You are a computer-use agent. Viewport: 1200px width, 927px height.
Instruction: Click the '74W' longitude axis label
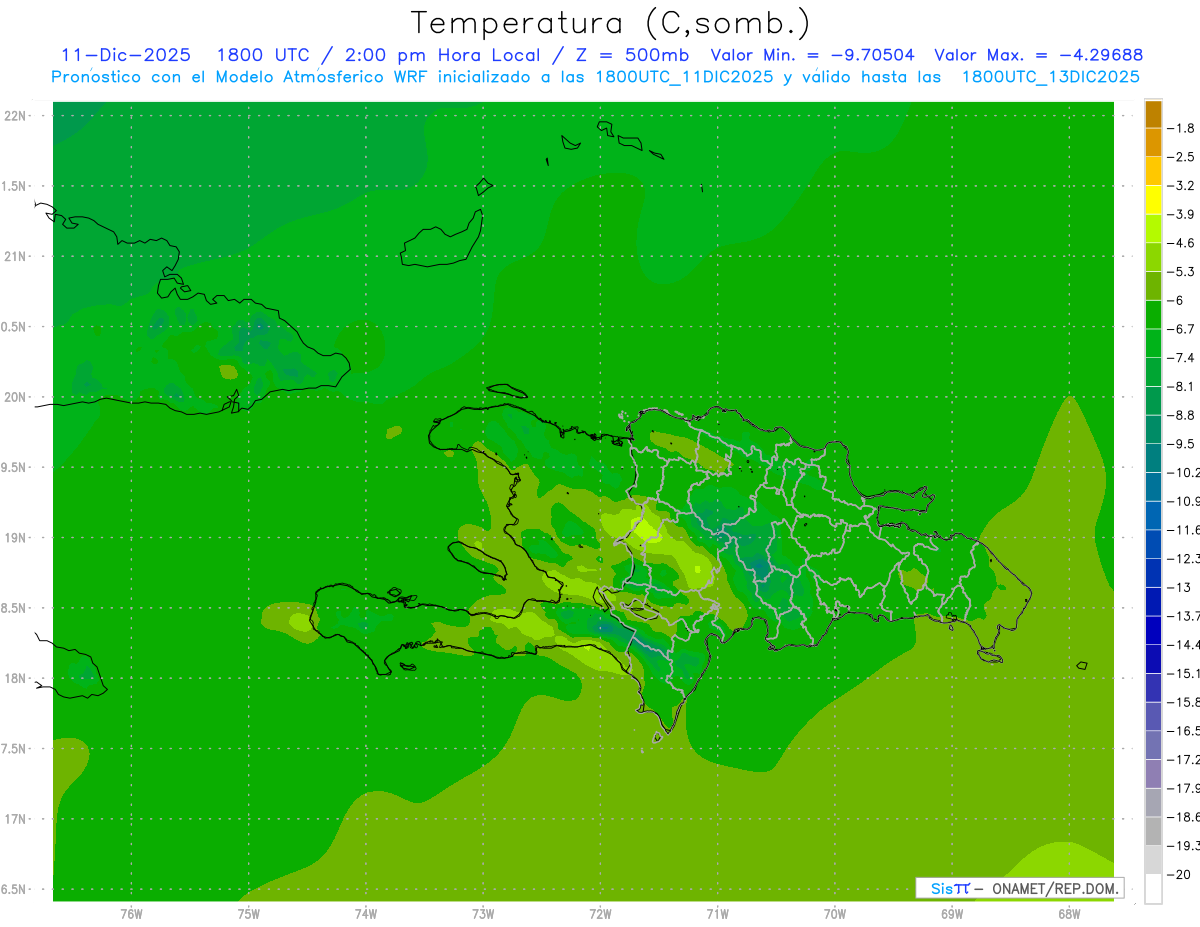366,913
